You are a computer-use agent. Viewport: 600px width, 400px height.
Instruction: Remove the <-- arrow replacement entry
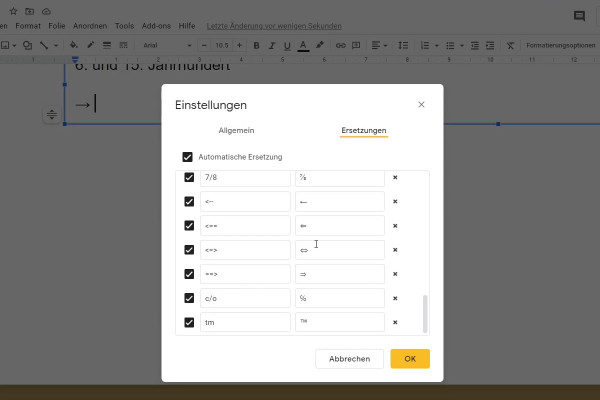(395, 202)
